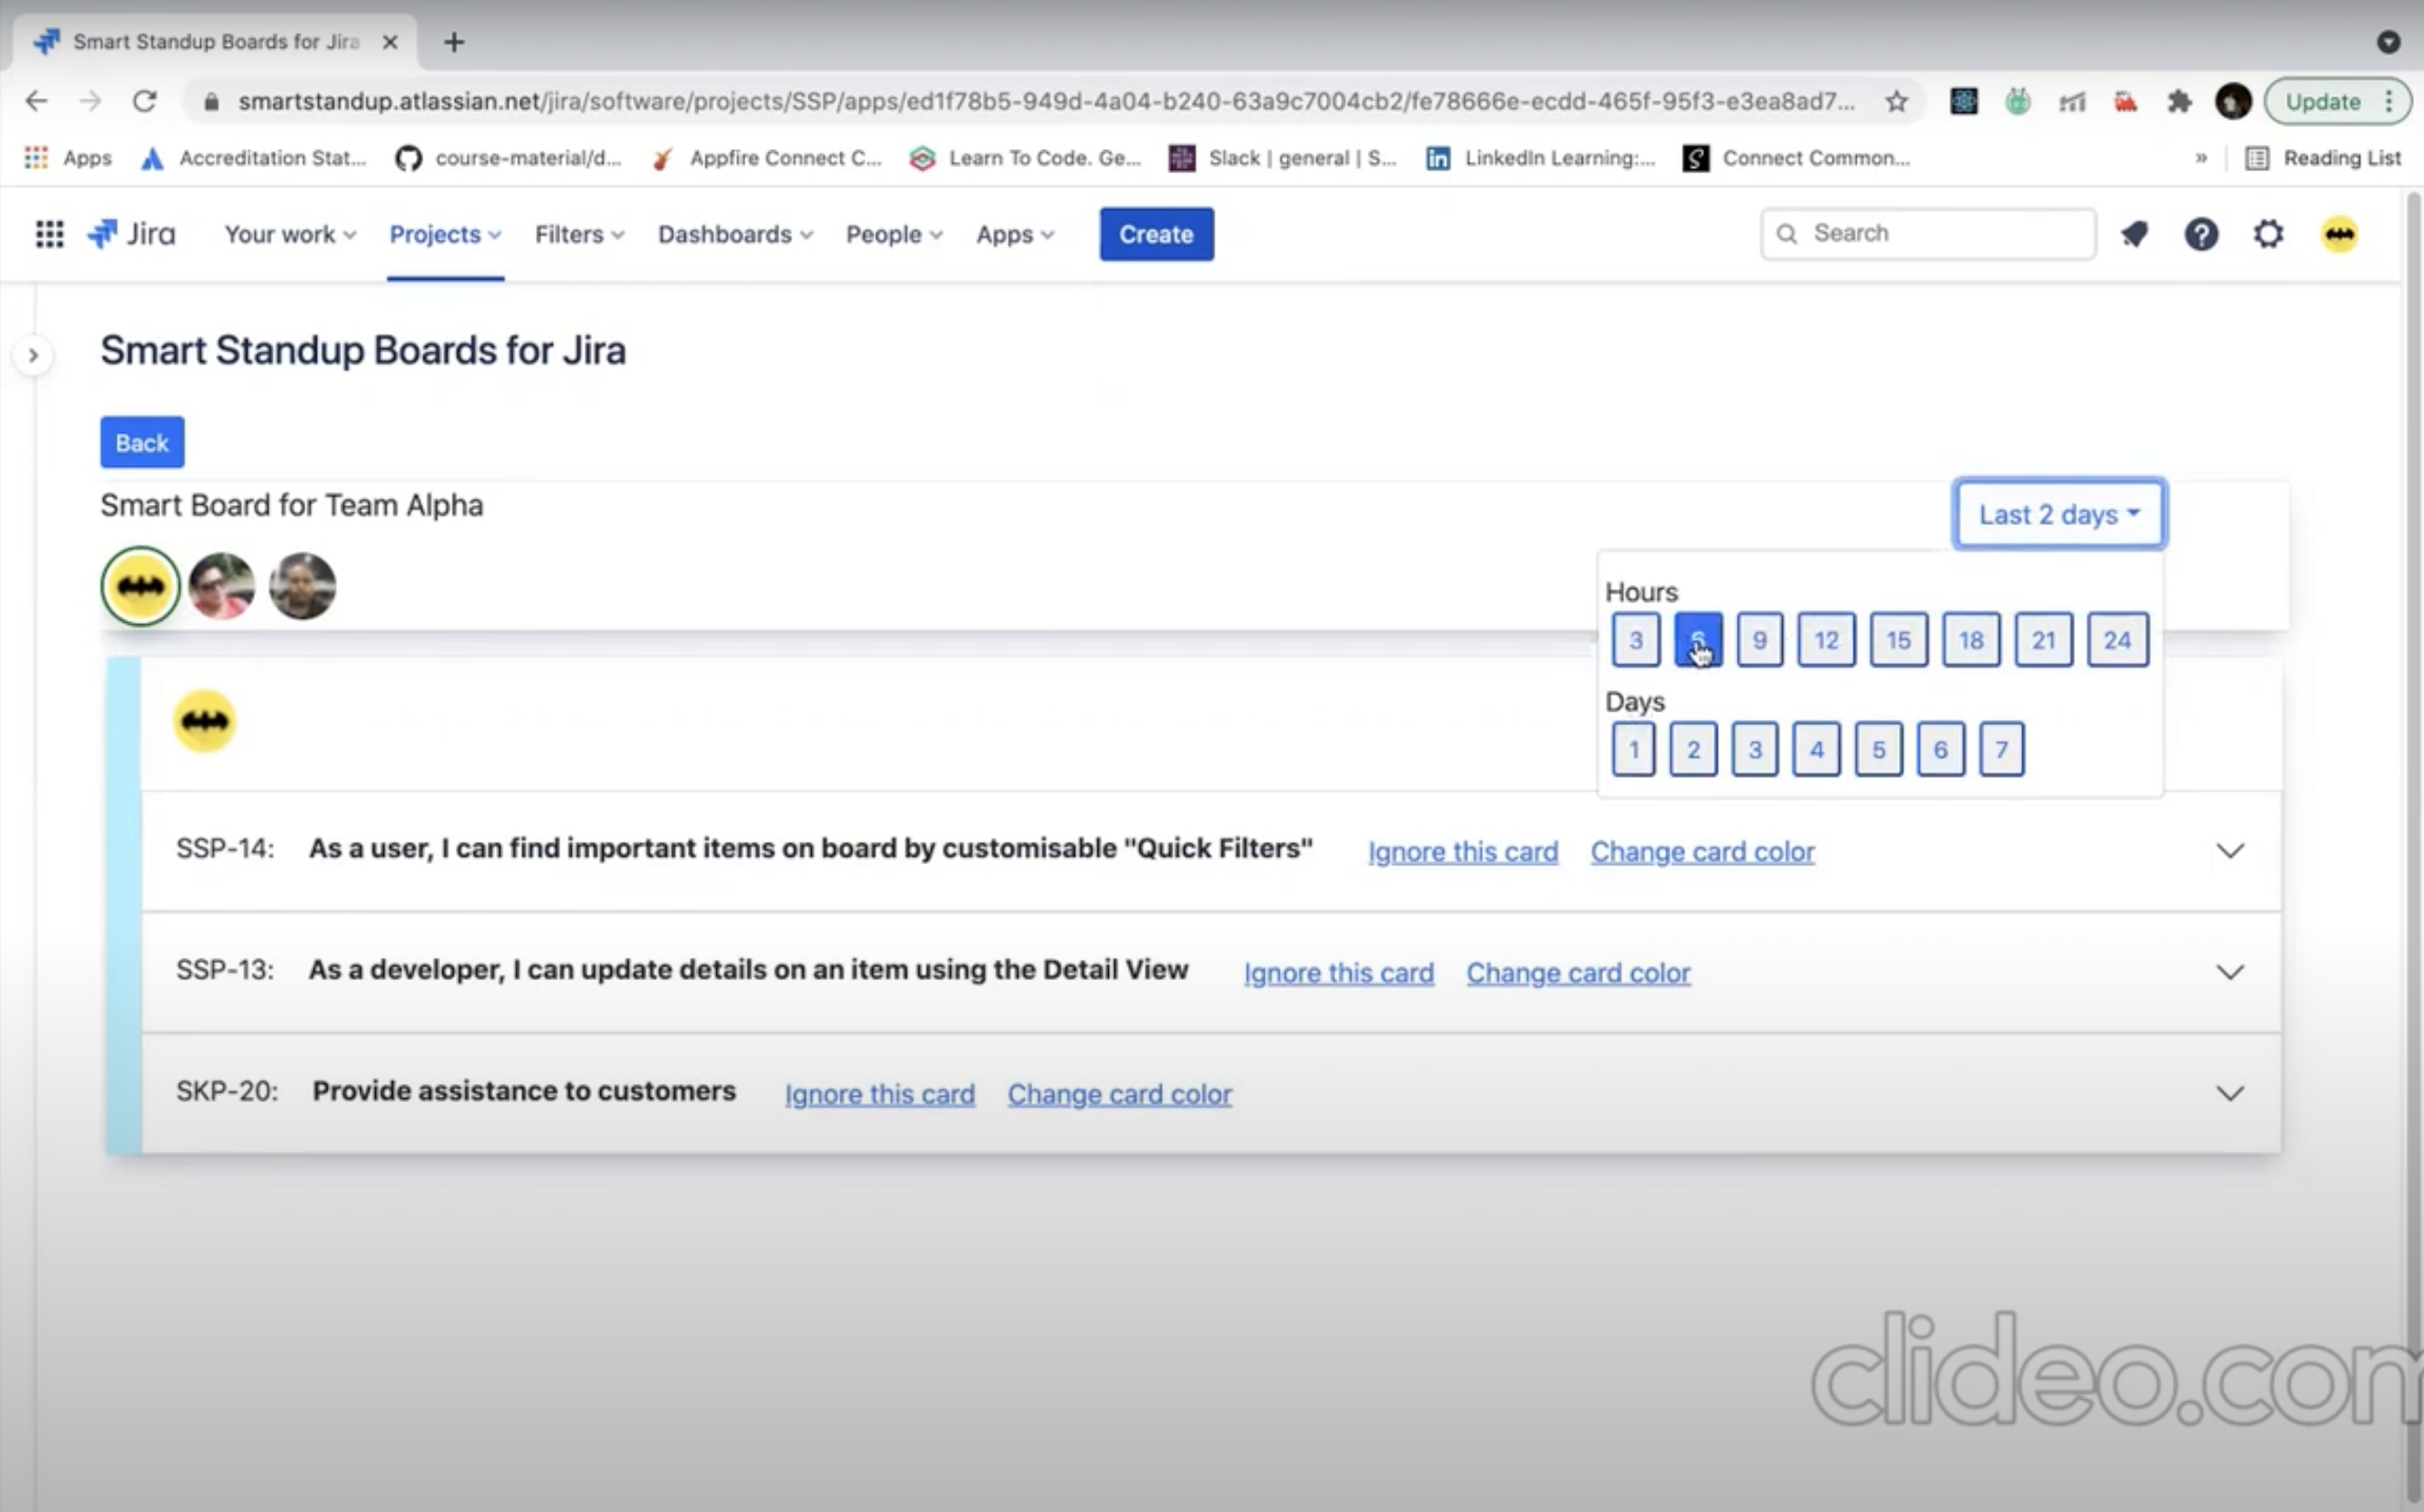This screenshot has height=1512, width=2424.
Task: Click the Jira notifications icon
Action: click(2134, 234)
